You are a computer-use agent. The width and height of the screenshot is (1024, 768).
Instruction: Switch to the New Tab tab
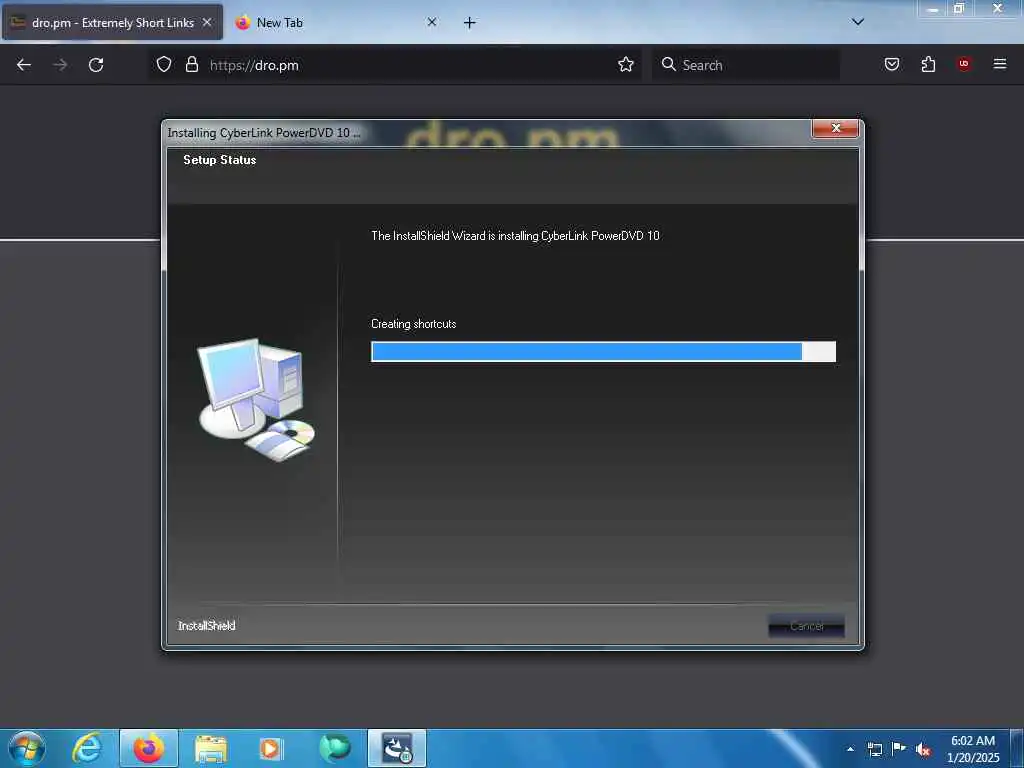point(336,23)
